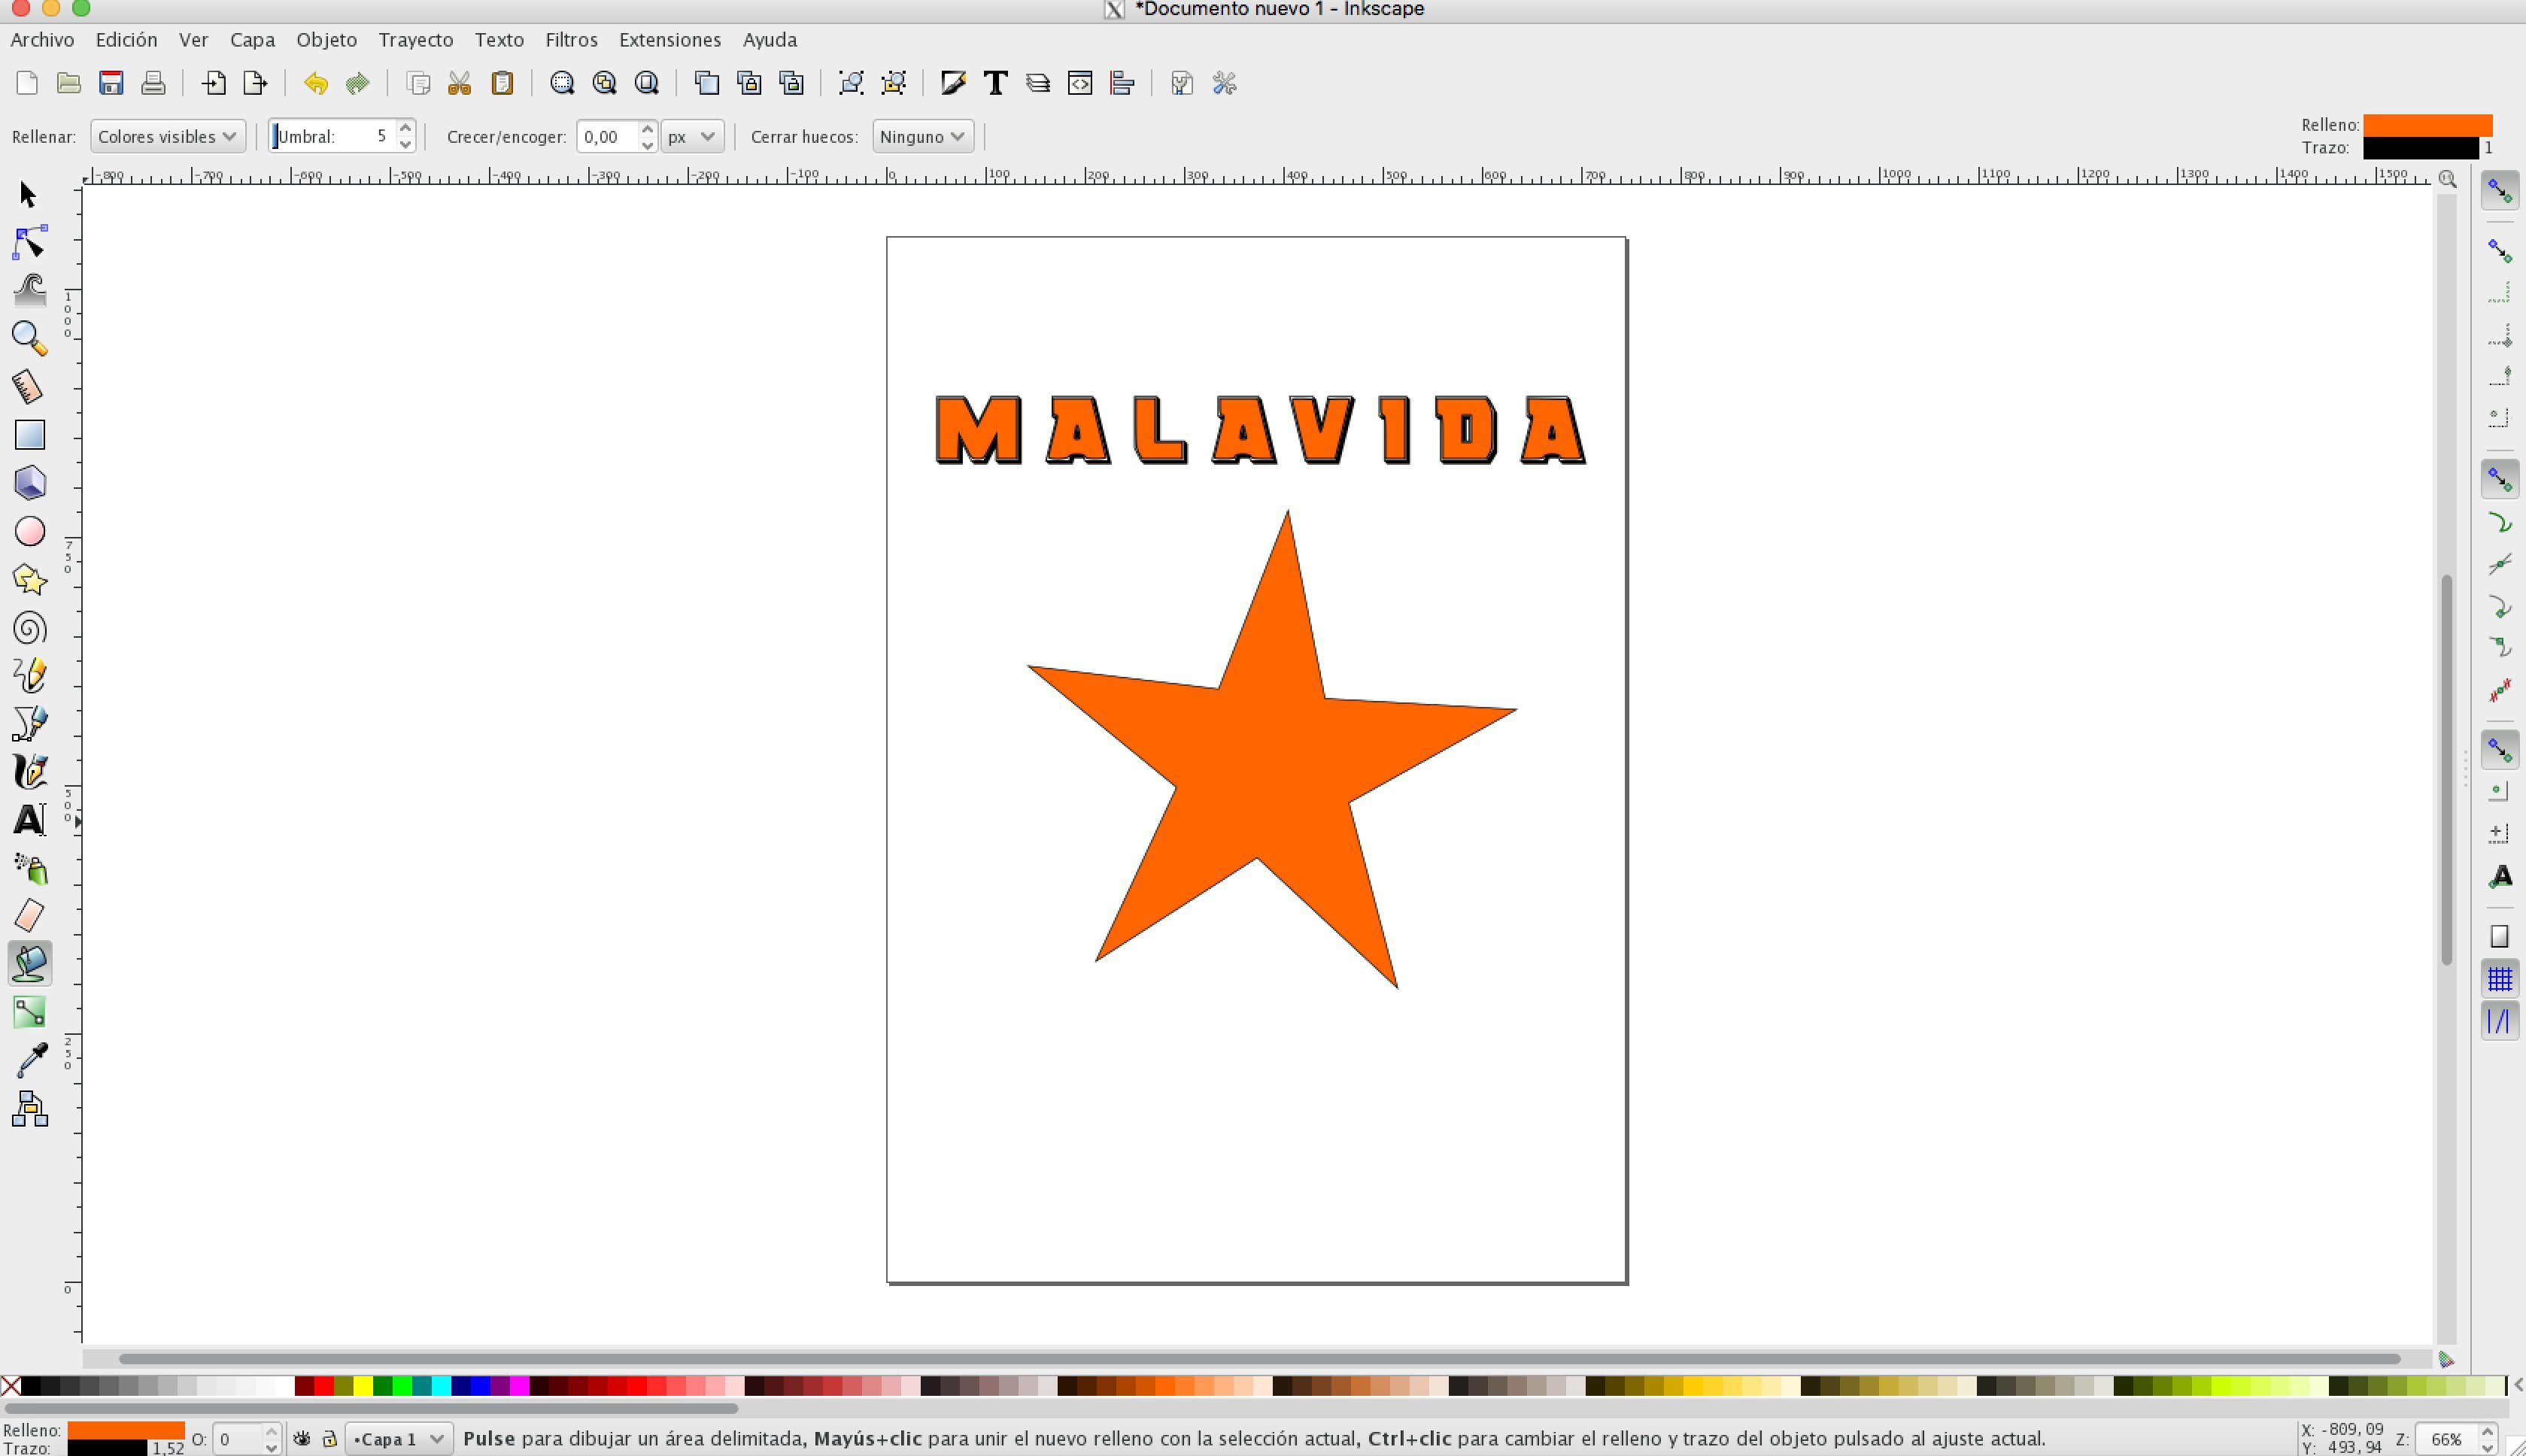Open the Filtros menu

tap(570, 39)
